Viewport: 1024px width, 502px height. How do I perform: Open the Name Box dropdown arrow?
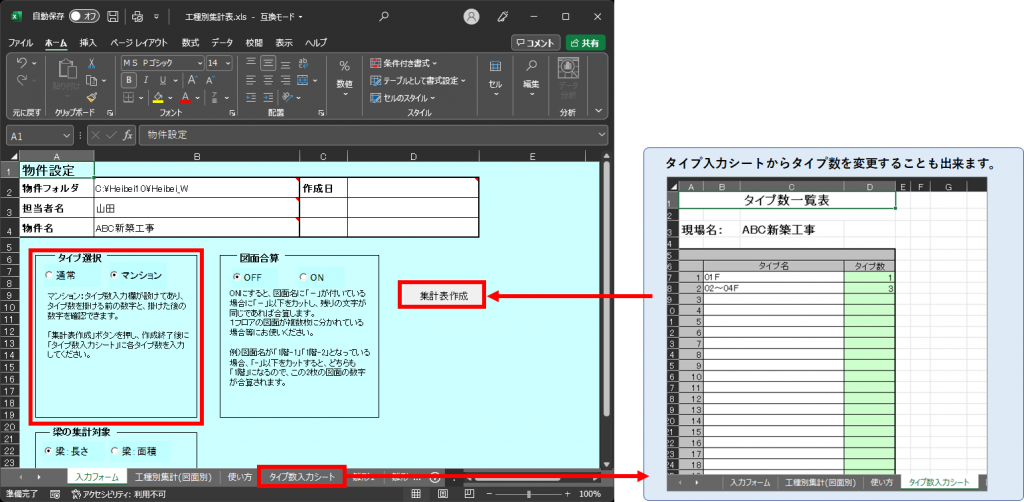(x=68, y=135)
